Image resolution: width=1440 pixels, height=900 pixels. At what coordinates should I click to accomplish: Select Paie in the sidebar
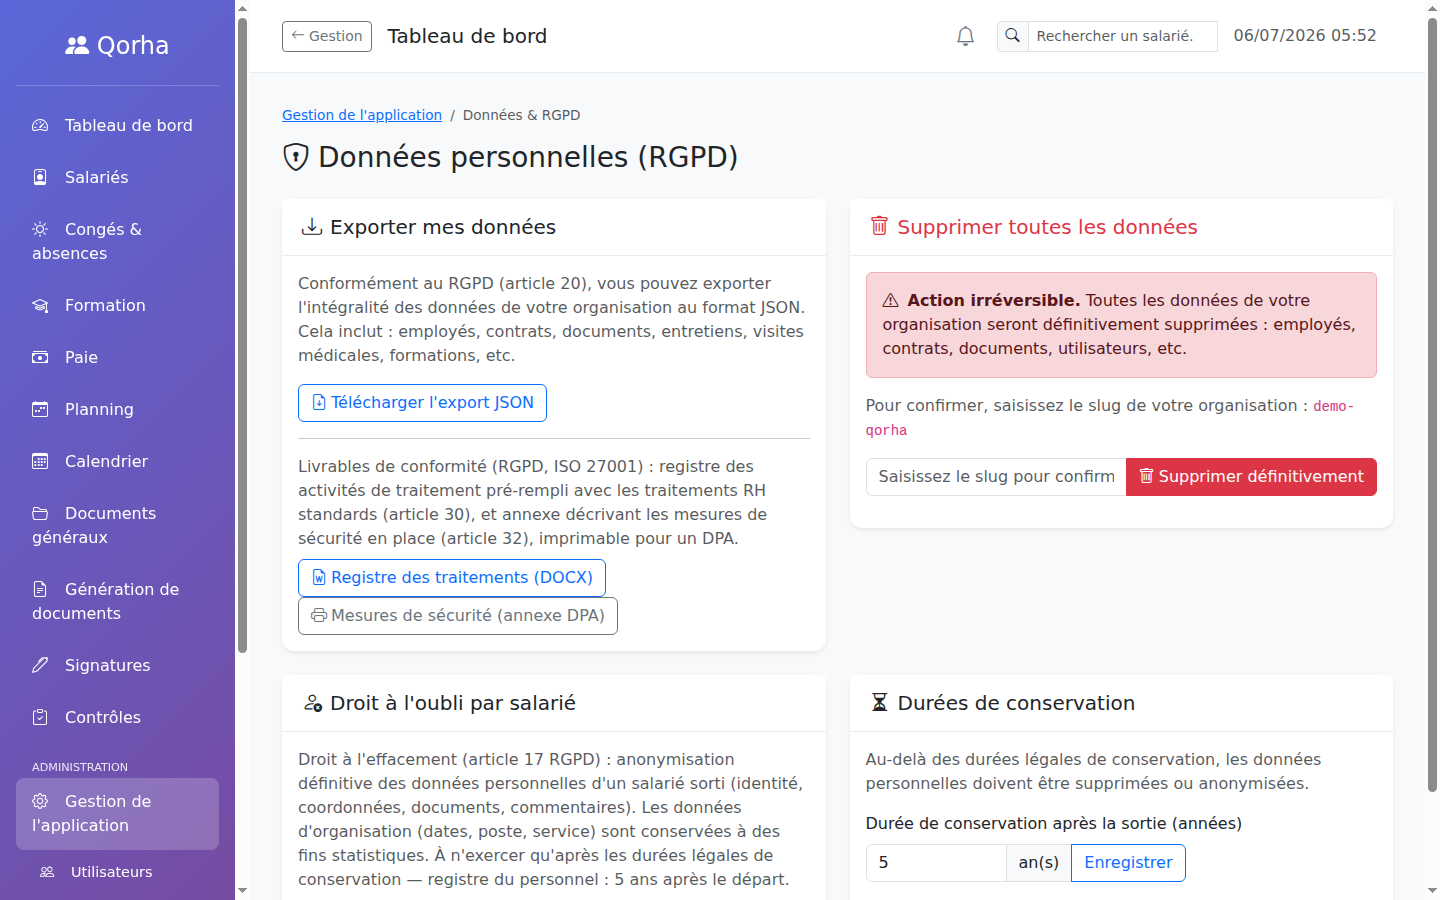click(x=117, y=357)
